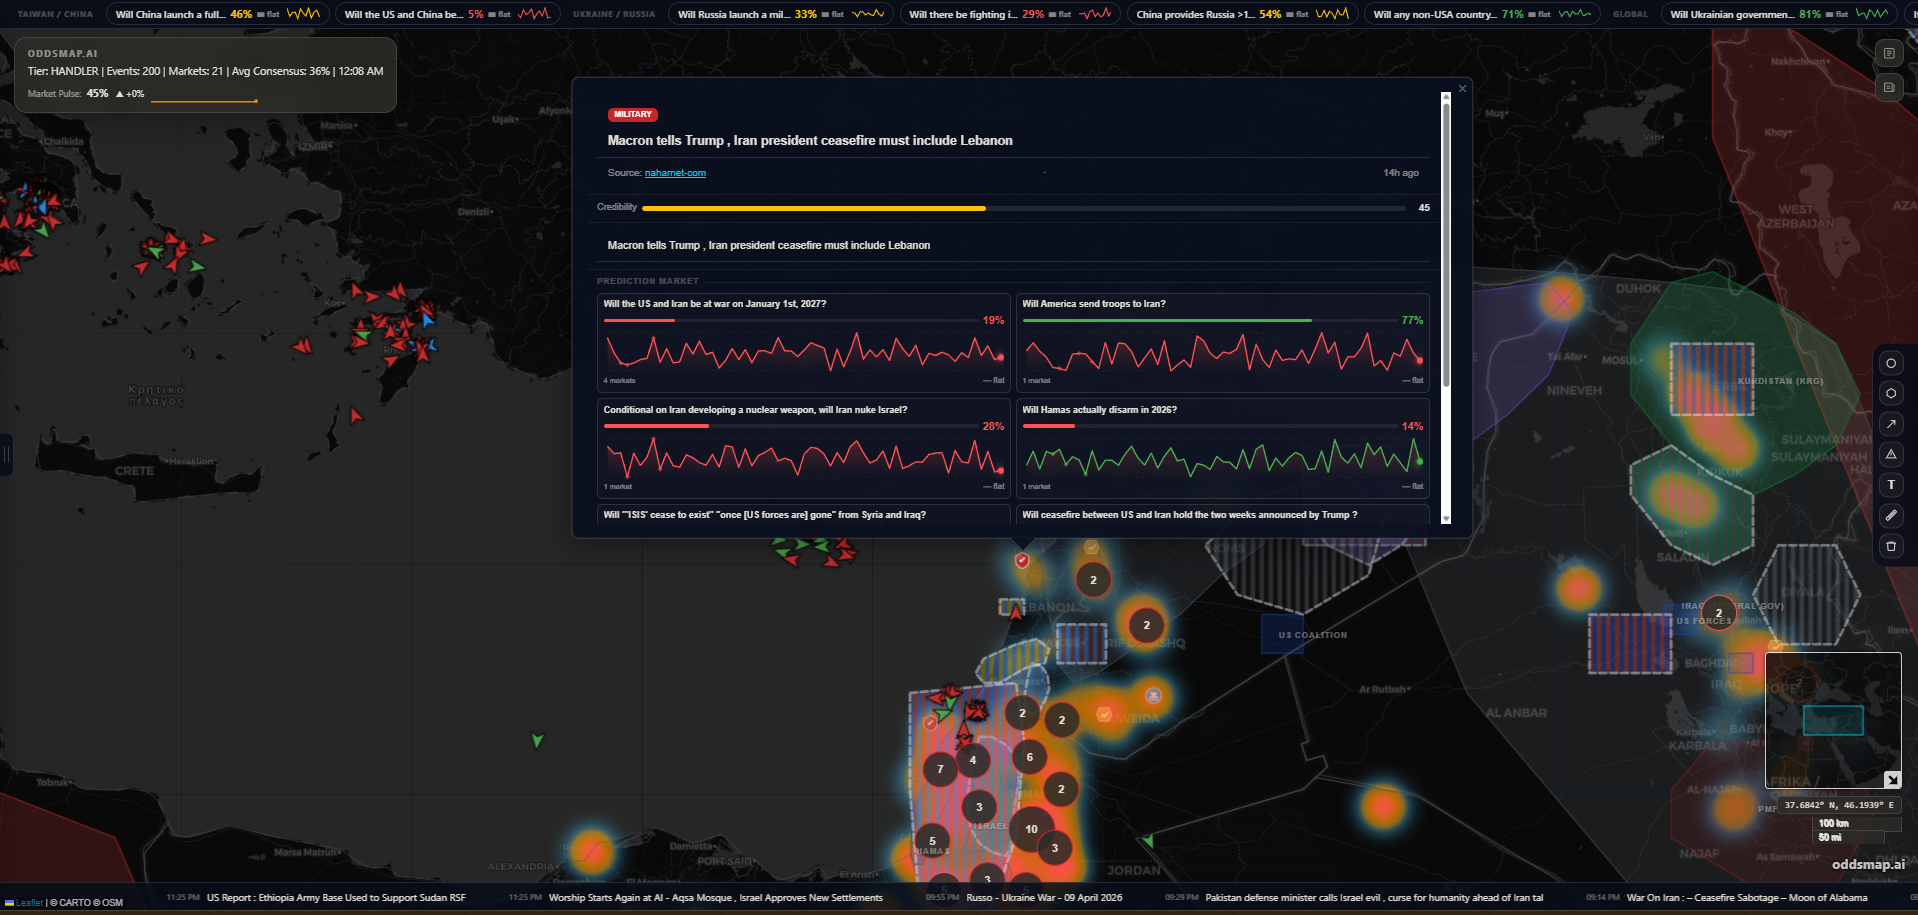Click the cluster marker labeled 10
The image size is (1918, 915).
click(x=1031, y=829)
